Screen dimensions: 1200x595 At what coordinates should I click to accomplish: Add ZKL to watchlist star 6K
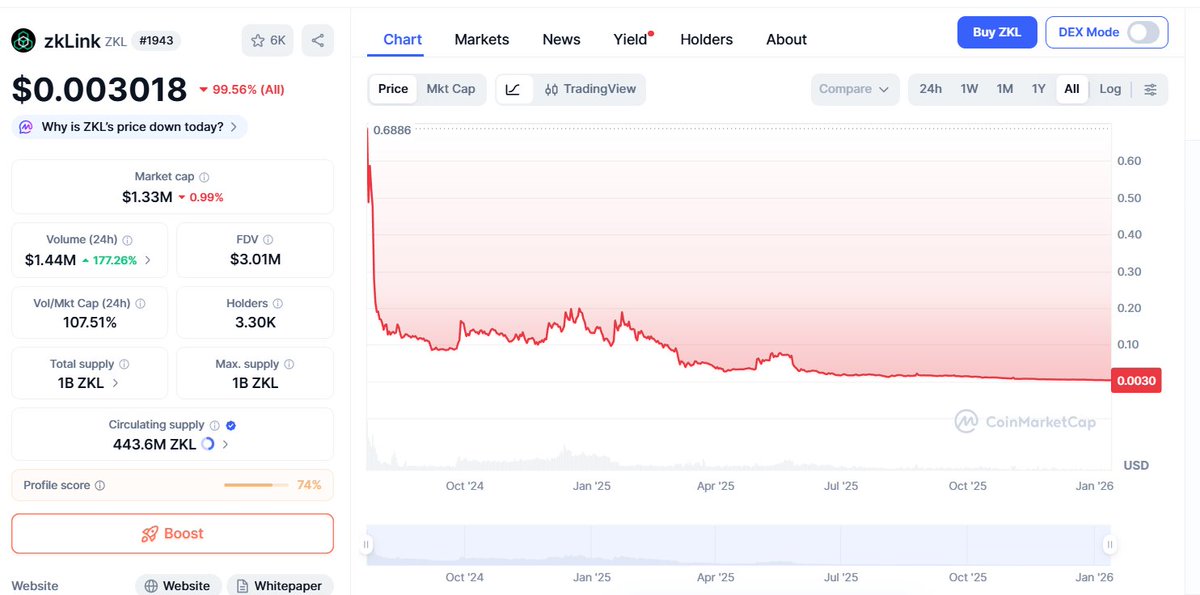point(268,40)
